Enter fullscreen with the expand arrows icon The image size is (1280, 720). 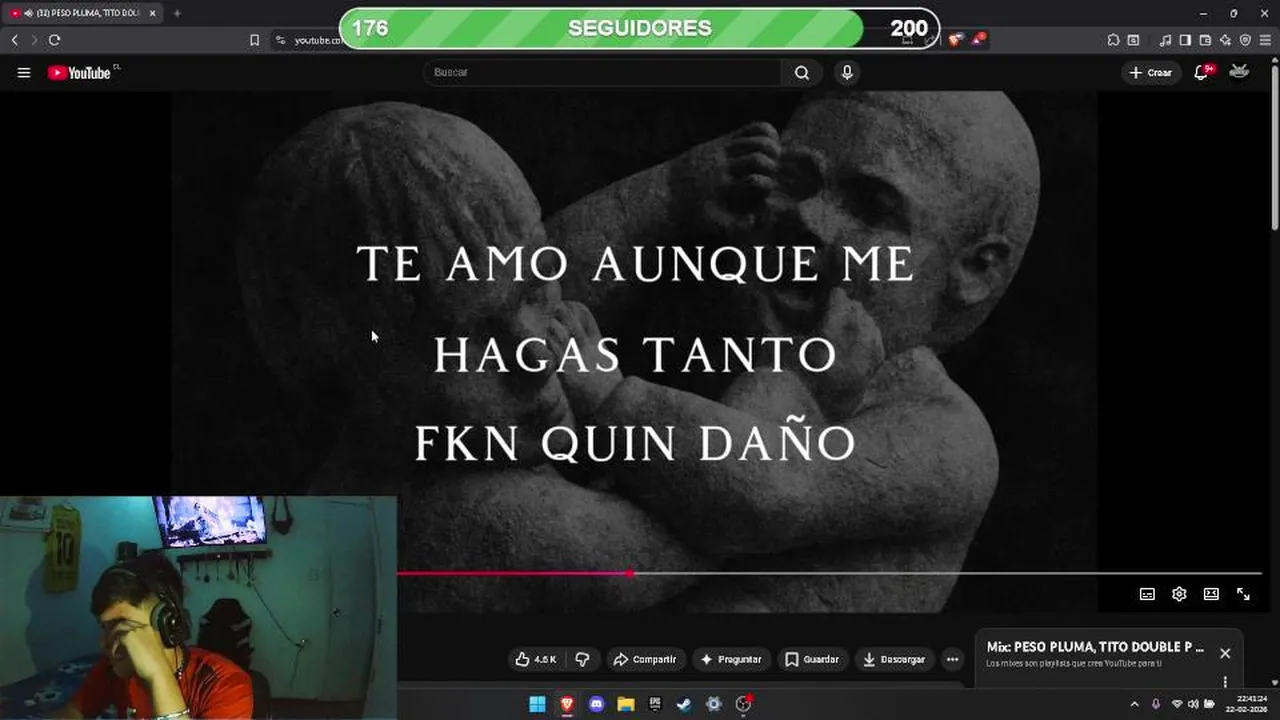click(1243, 594)
